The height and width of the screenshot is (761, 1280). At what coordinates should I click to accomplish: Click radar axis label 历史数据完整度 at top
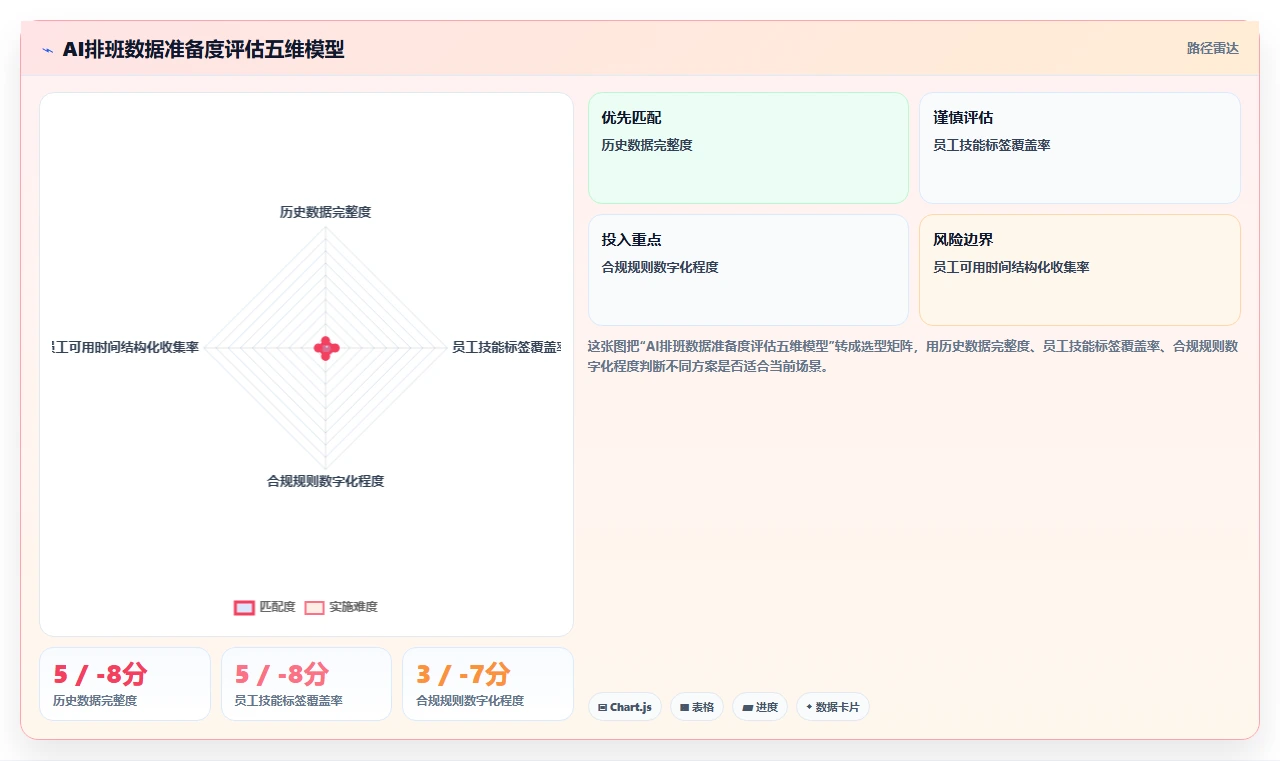[x=325, y=212]
